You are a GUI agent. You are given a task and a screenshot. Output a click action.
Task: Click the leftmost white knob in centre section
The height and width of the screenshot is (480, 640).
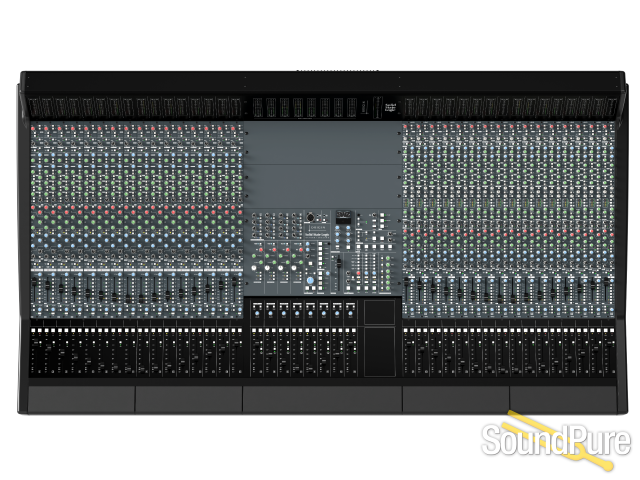pos(254,268)
